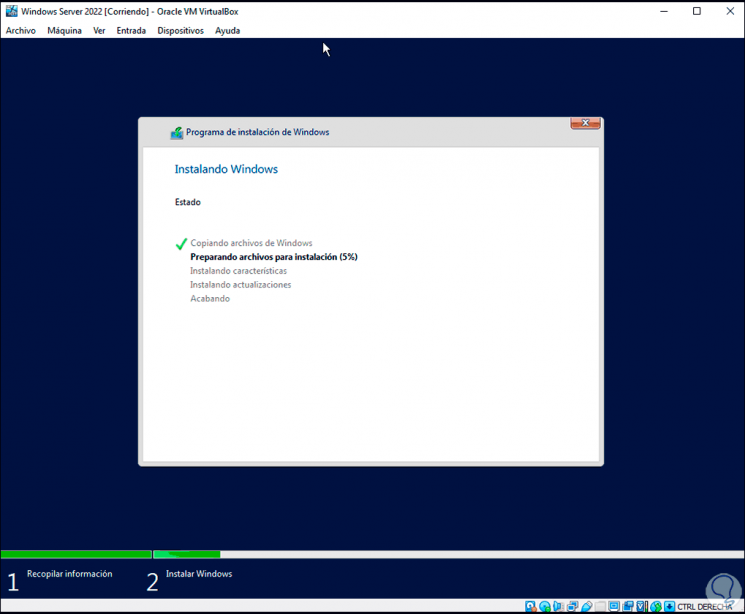The height and width of the screenshot is (614, 745).
Task: Open the Dispositivos menu
Action: tap(181, 30)
